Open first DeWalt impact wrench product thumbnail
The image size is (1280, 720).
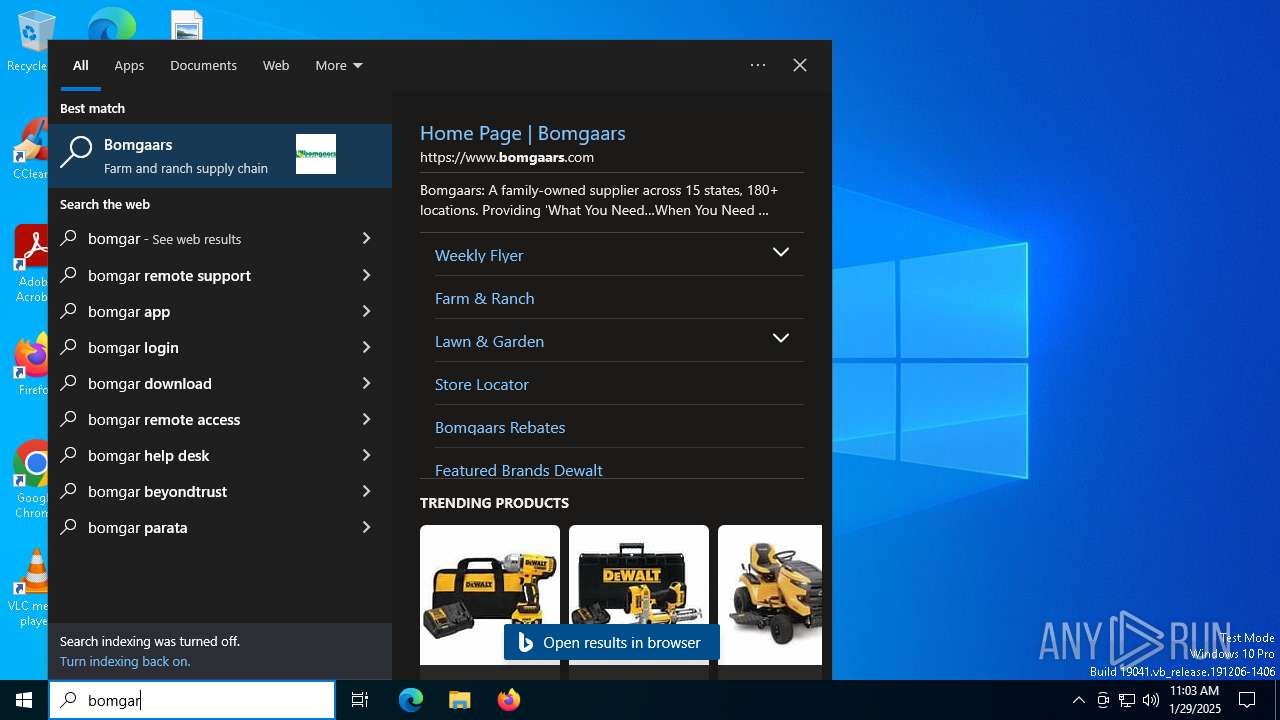tap(490, 595)
